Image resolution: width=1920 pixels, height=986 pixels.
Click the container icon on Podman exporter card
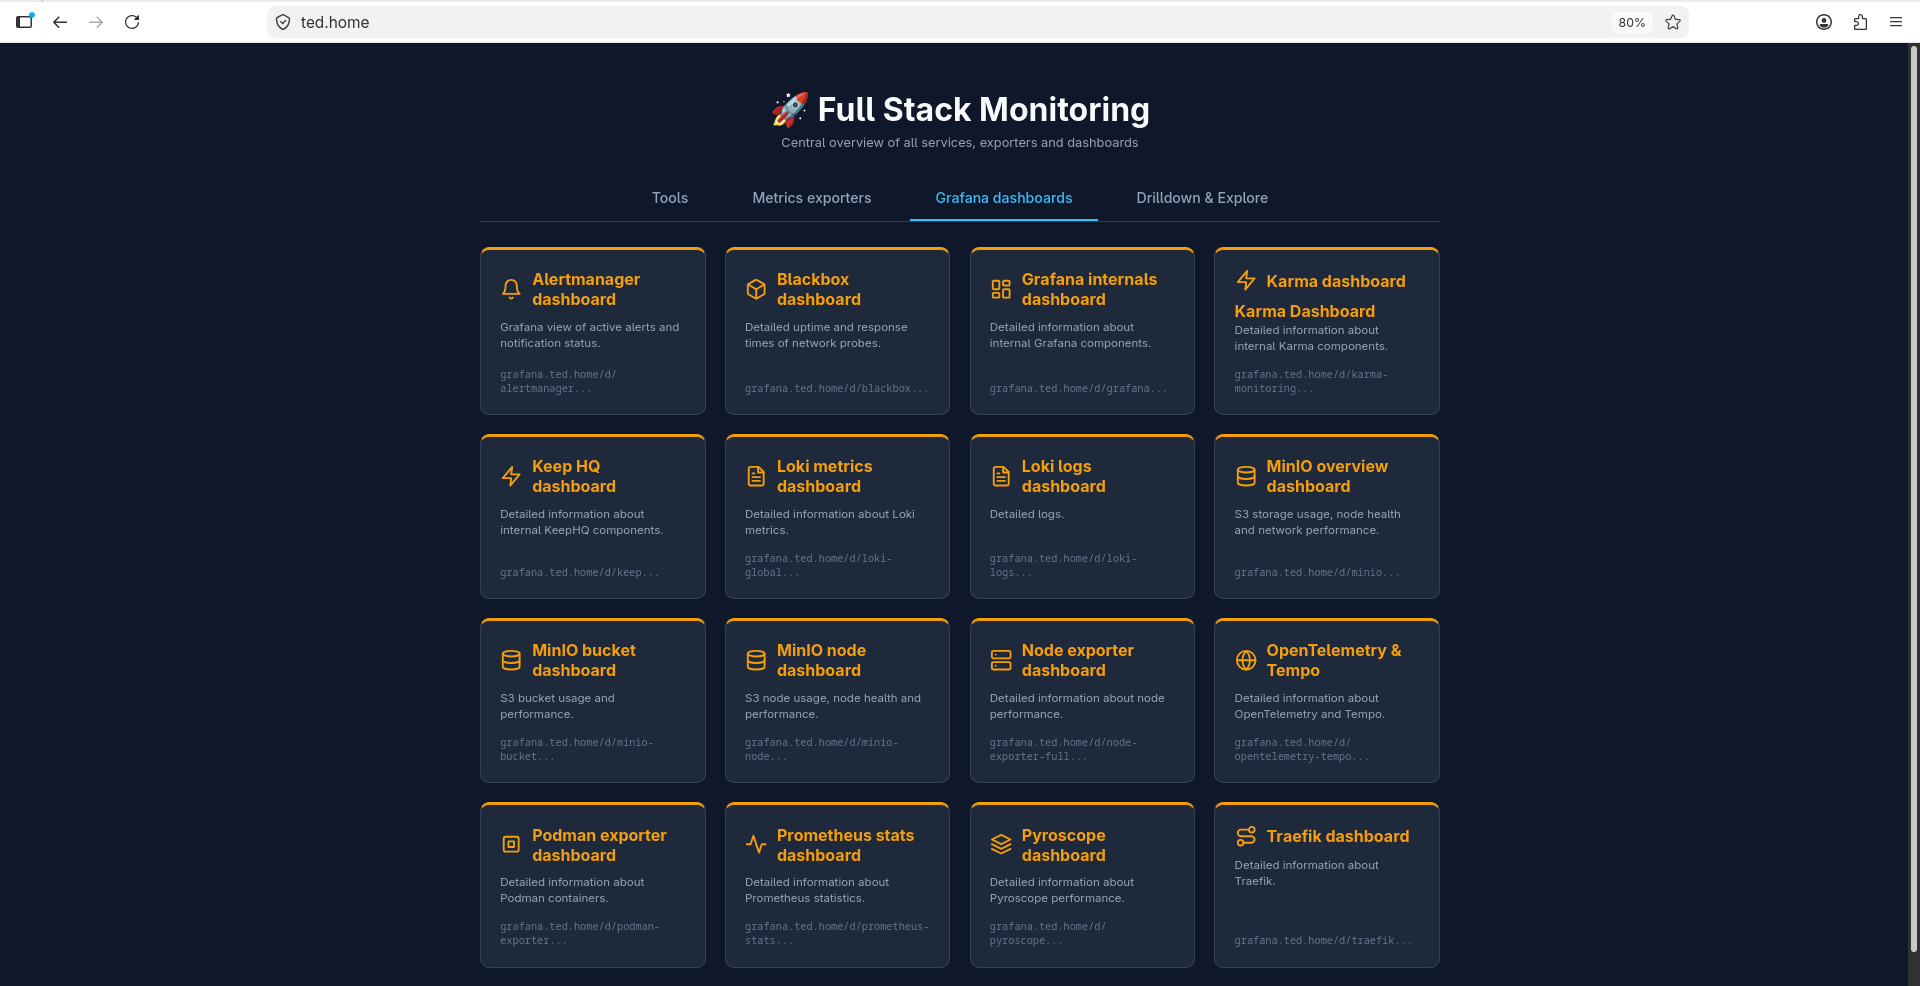[x=511, y=844]
